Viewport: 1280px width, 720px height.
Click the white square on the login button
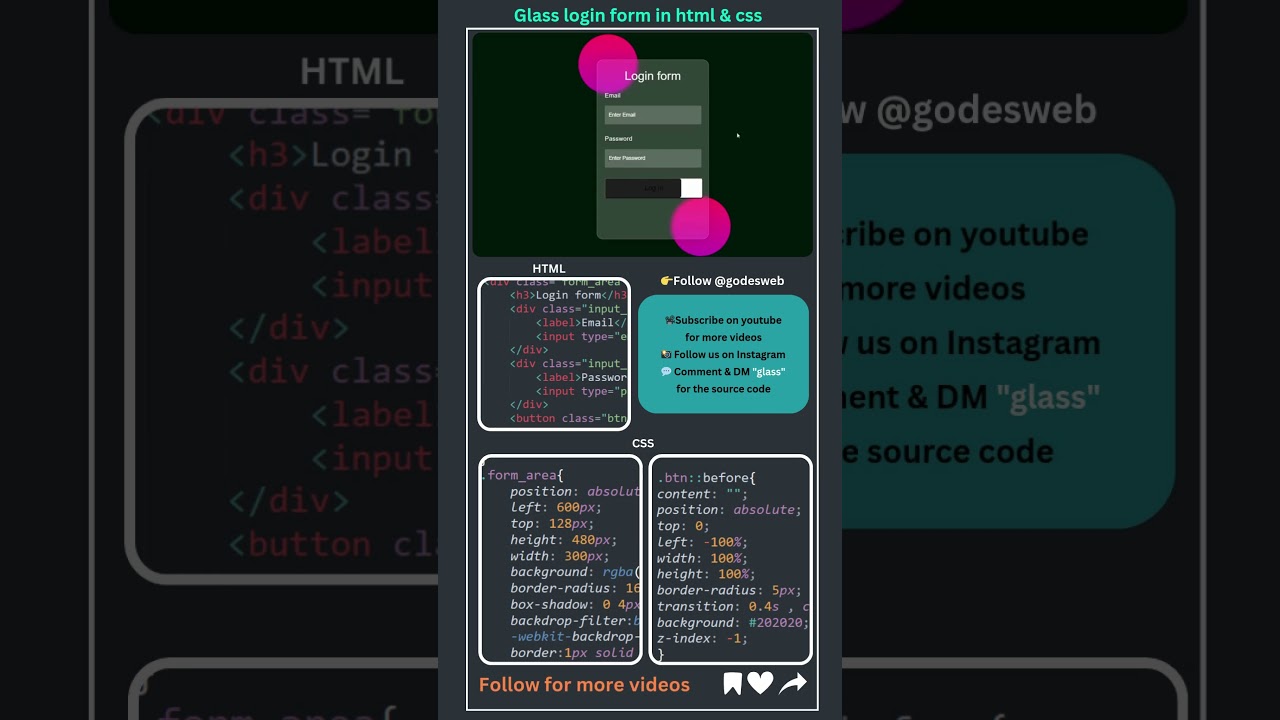[692, 188]
